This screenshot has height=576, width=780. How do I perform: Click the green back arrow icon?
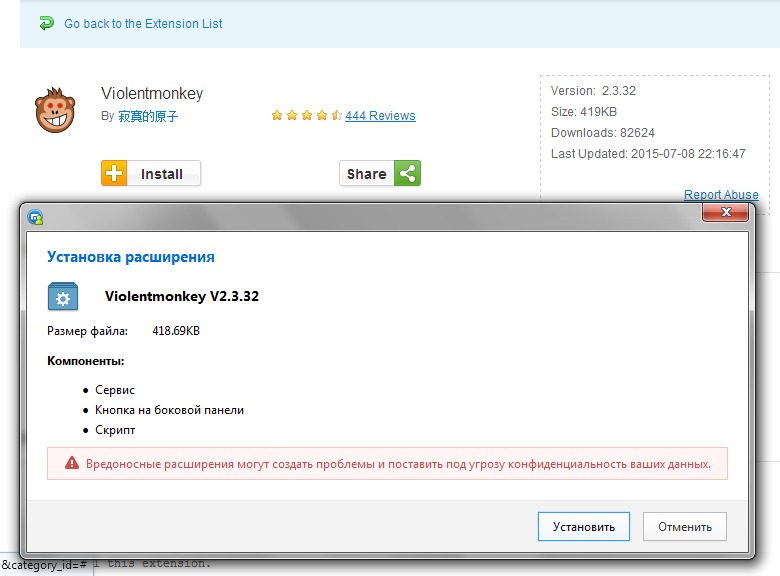[x=46, y=23]
